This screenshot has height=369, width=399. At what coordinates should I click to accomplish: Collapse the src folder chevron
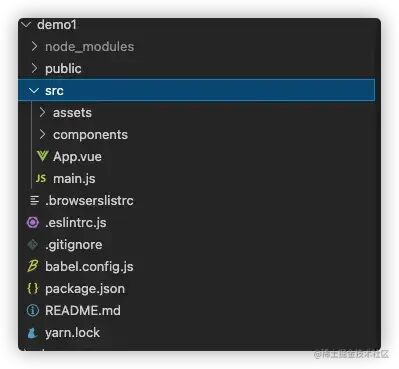point(34,90)
